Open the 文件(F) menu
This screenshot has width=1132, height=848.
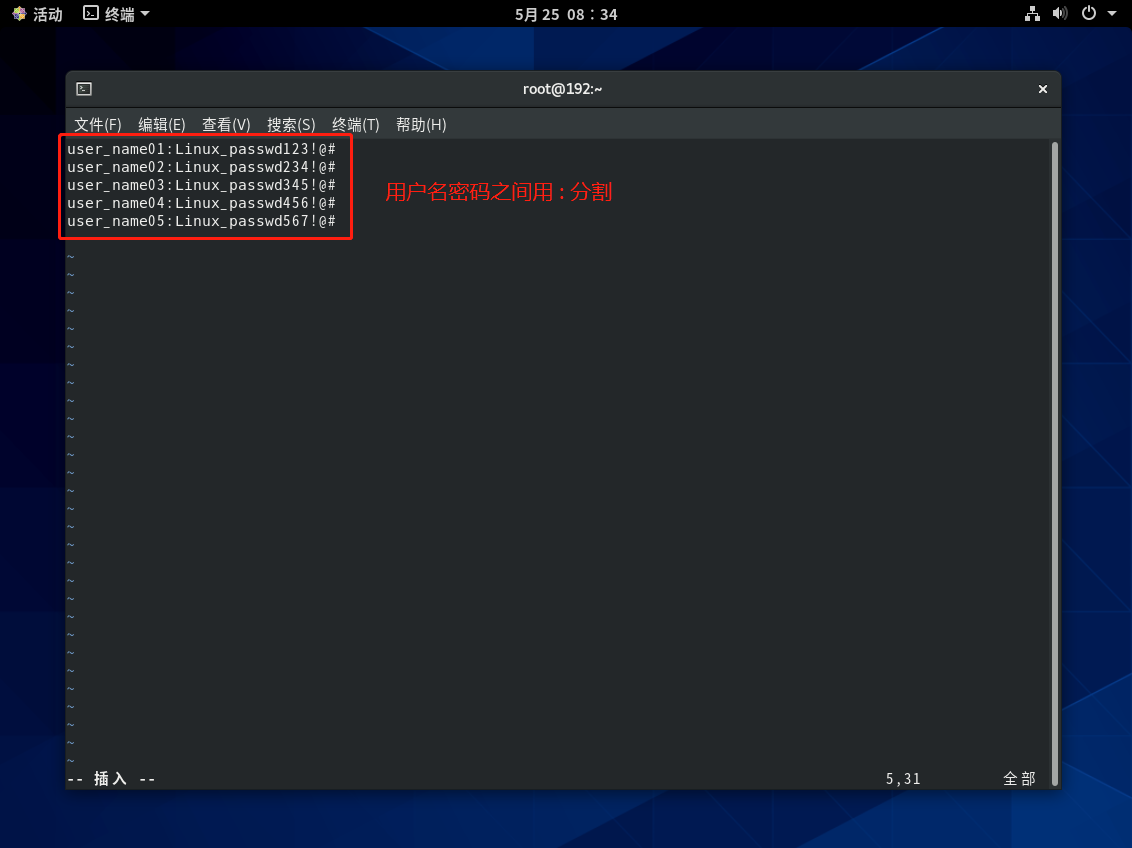(x=97, y=124)
